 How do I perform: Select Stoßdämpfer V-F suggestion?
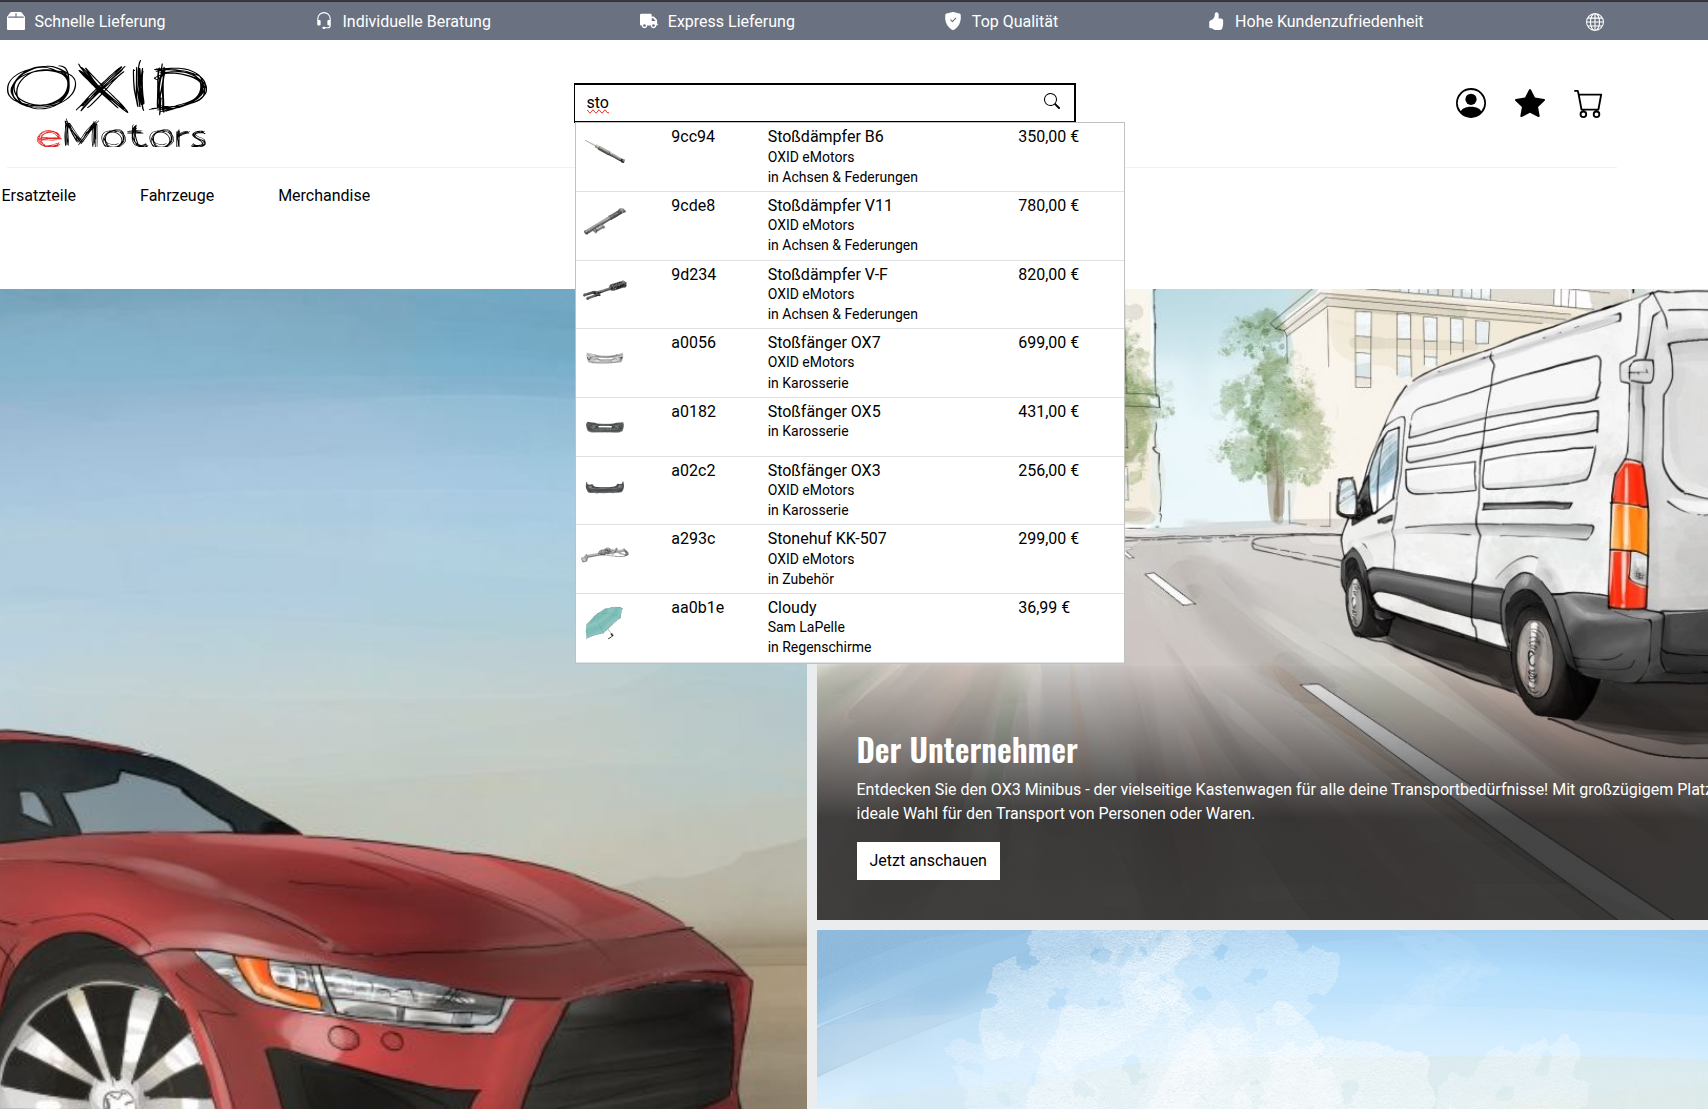(850, 295)
